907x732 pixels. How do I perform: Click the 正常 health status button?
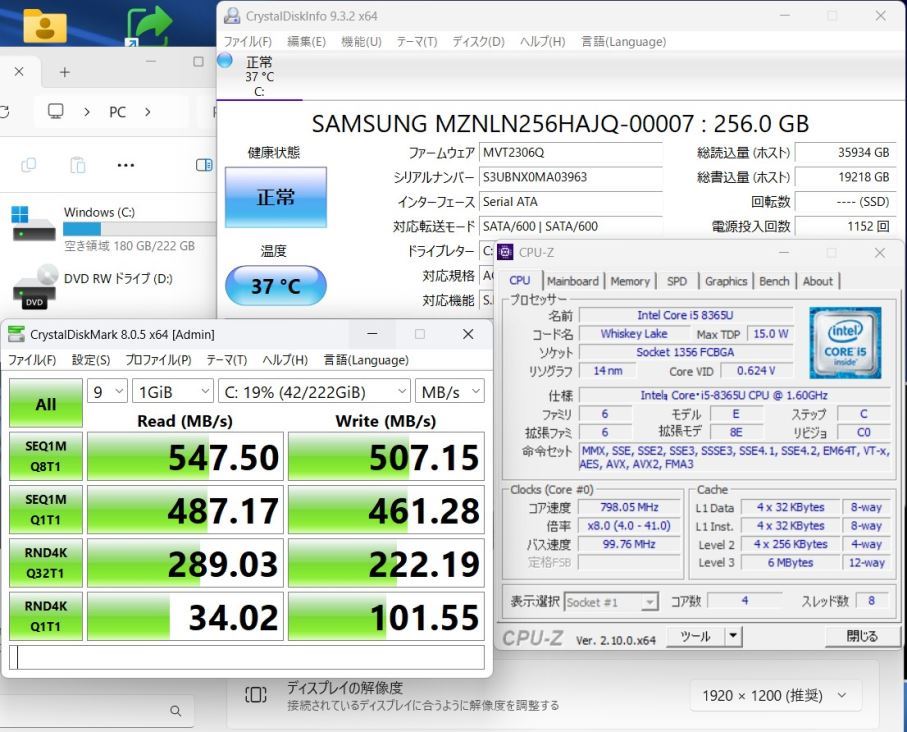click(x=276, y=197)
